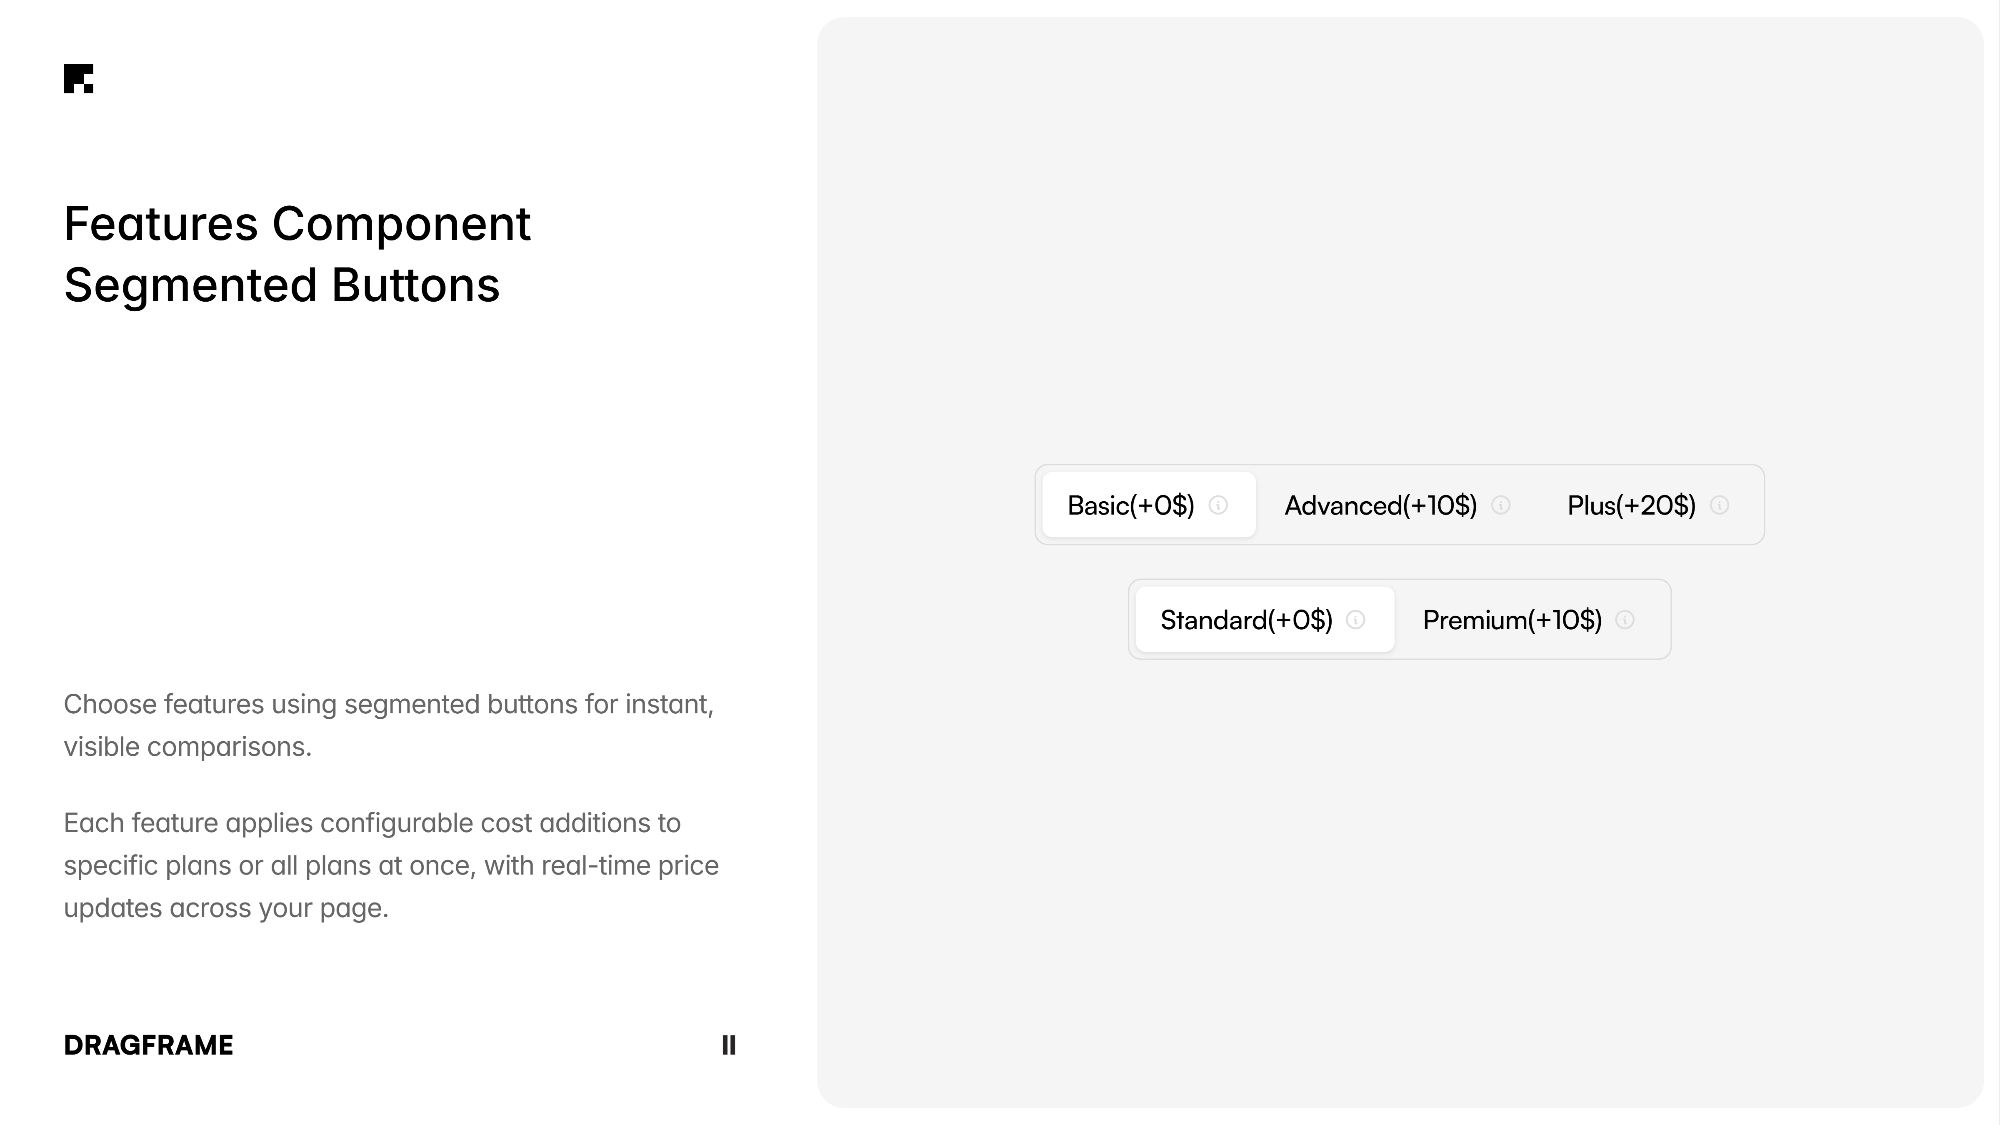Click the DRAGFRAME wordmark at bottom
The height and width of the screenshot is (1125, 2000).
[147, 1045]
